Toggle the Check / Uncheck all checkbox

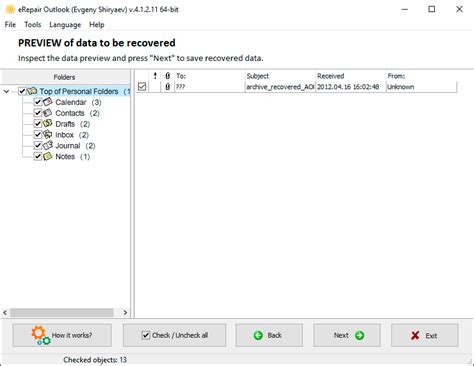tap(146, 335)
